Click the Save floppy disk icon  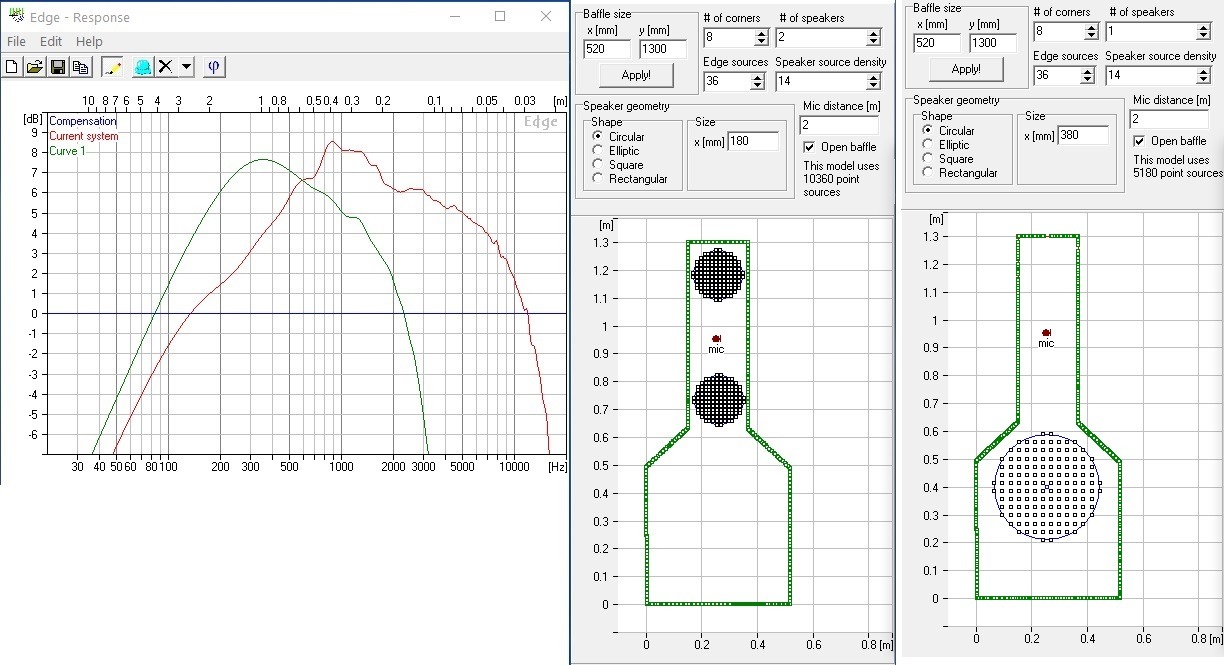(x=57, y=67)
